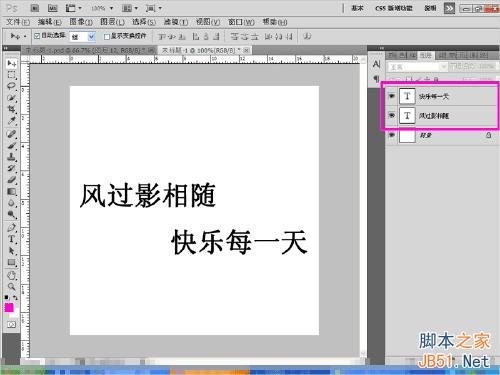
Task: Hide the 风过影相随 text layer
Action: click(391, 115)
